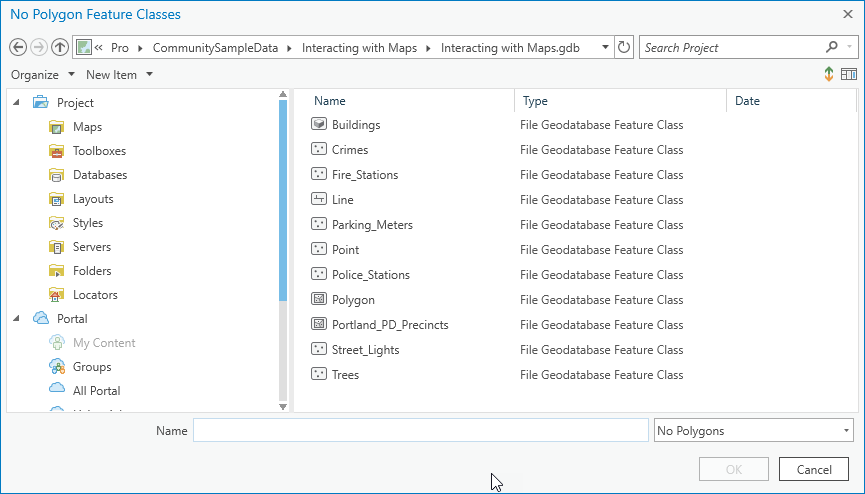Refresh the current folder contents

coord(625,47)
